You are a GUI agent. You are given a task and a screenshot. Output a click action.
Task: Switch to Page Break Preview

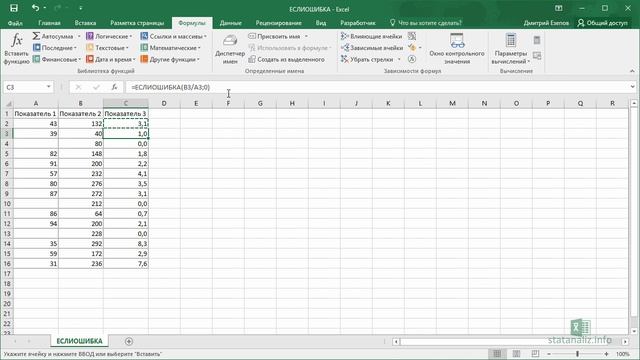point(535,354)
